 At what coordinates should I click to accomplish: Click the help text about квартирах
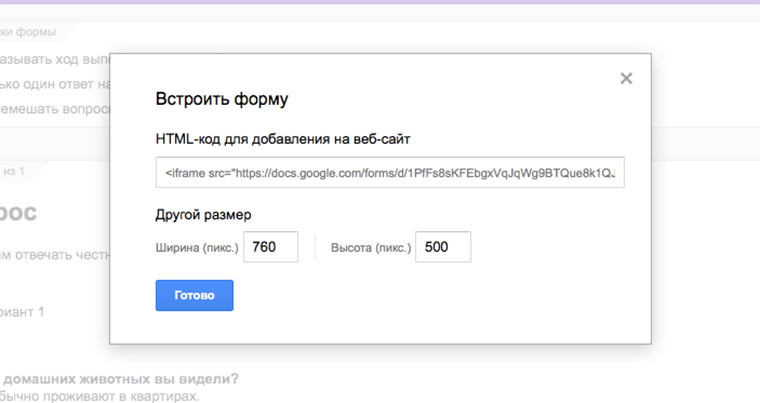pyautogui.click(x=100, y=396)
